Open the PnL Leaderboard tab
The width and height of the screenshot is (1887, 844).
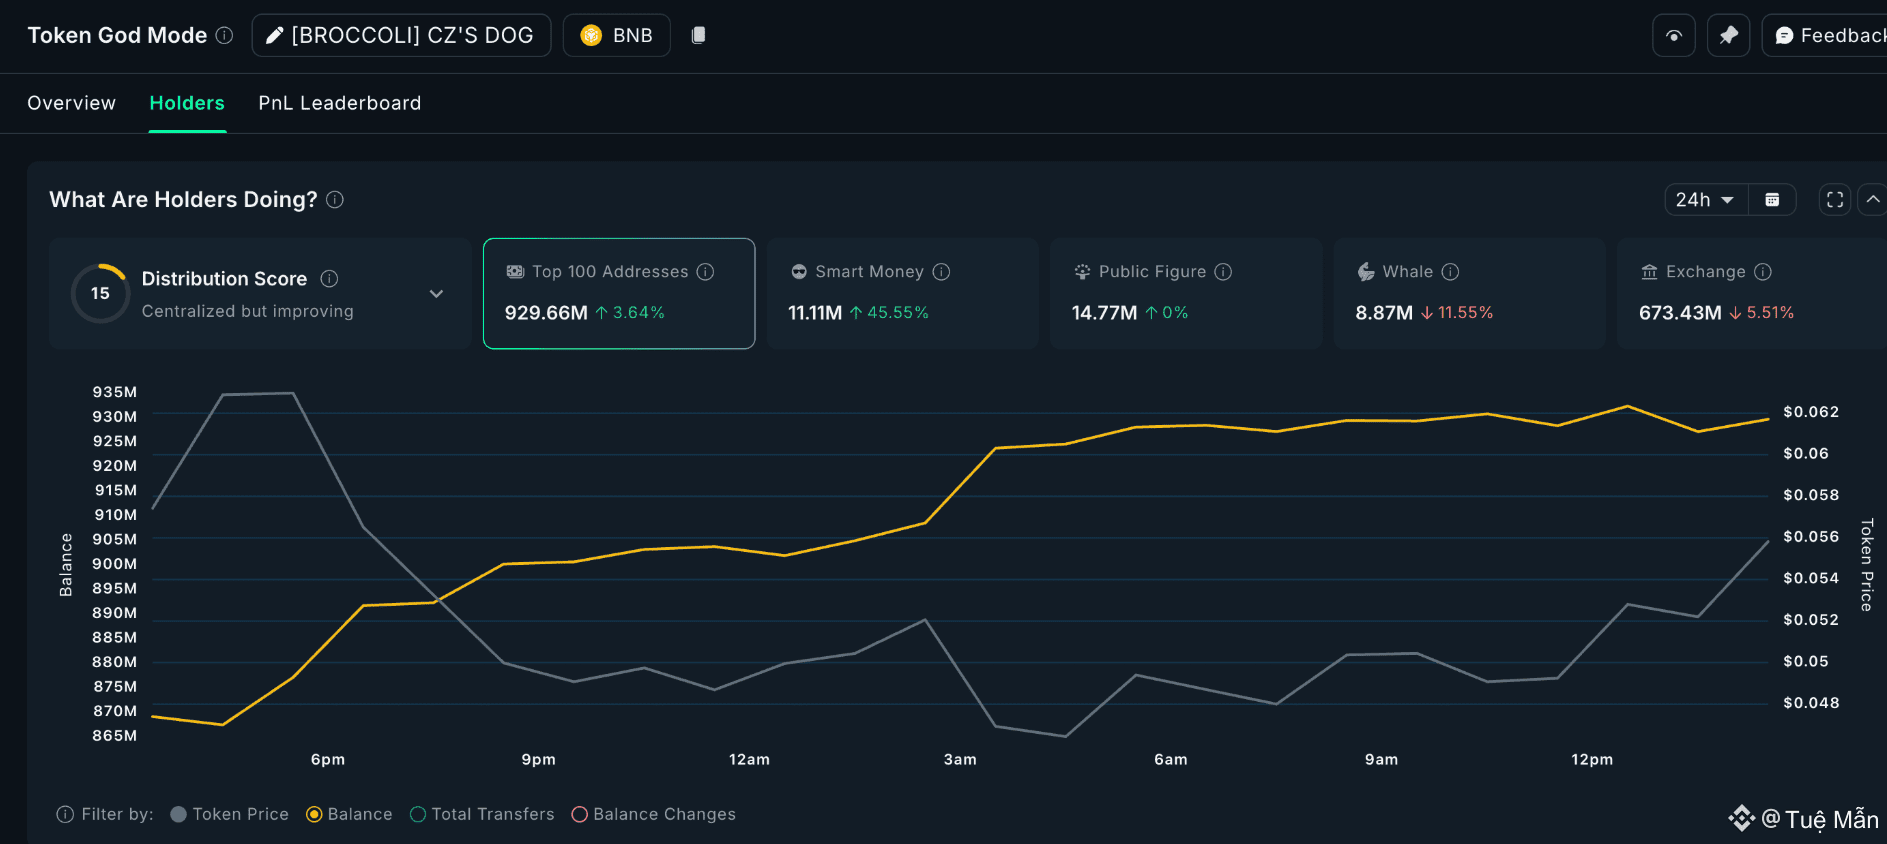(339, 103)
